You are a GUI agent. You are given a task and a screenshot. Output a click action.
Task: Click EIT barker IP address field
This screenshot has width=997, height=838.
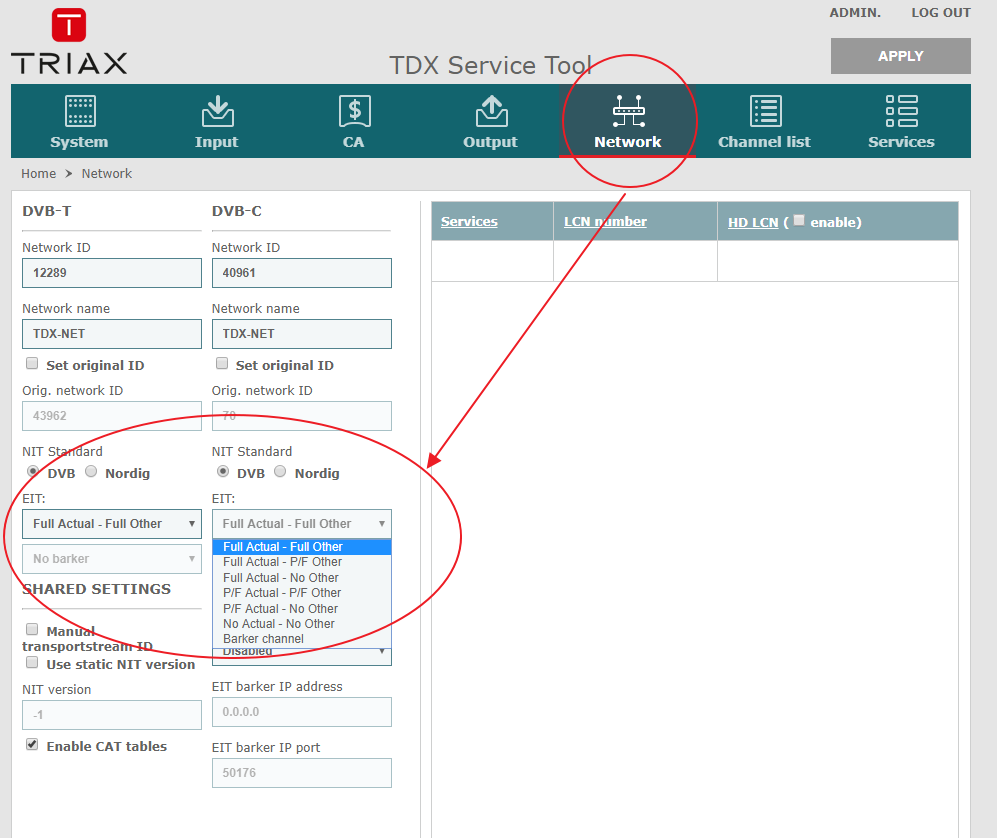(x=301, y=712)
